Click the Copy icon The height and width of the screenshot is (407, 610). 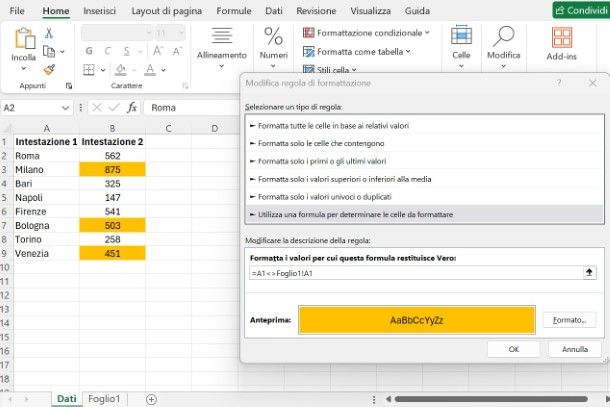(x=49, y=51)
